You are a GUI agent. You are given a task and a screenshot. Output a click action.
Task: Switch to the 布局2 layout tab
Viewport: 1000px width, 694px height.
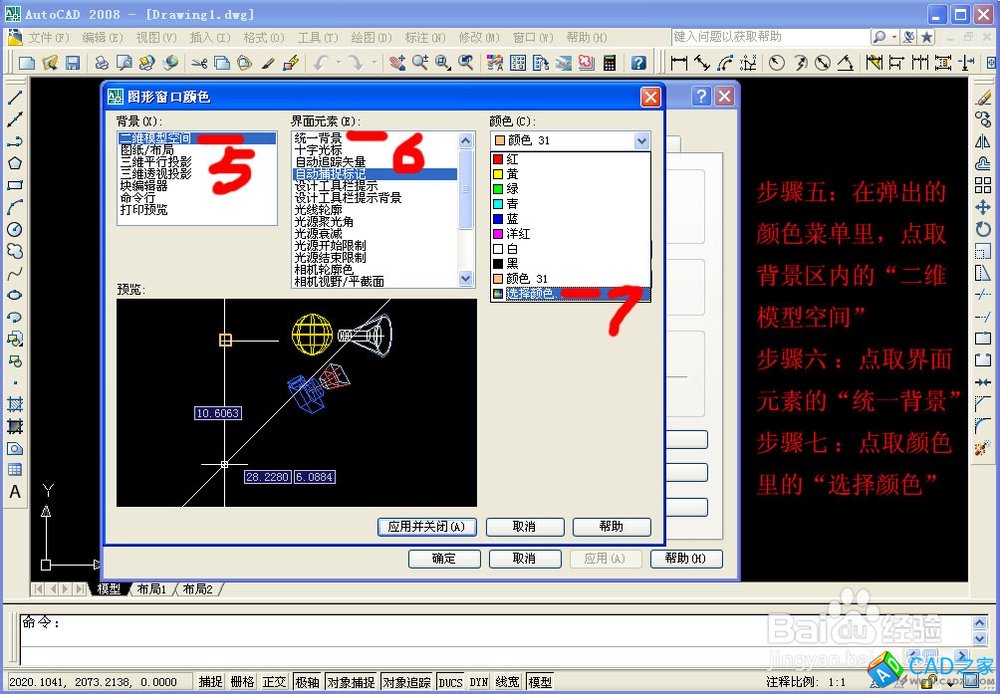[197, 589]
